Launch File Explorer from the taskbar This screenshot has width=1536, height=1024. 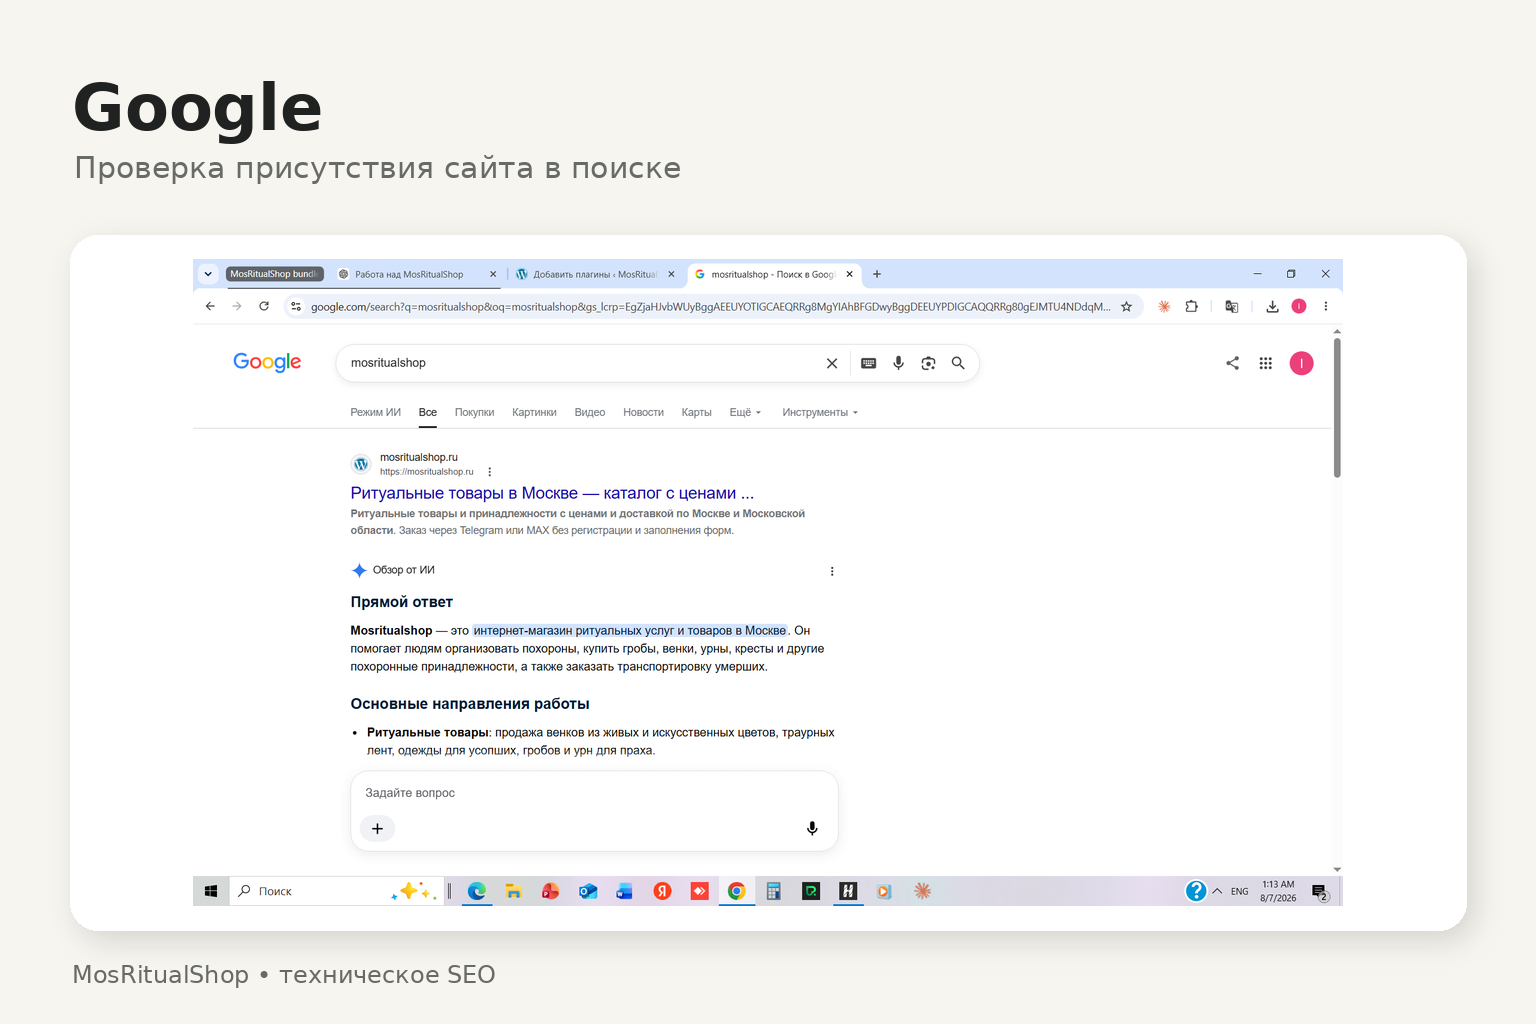pyautogui.click(x=513, y=891)
